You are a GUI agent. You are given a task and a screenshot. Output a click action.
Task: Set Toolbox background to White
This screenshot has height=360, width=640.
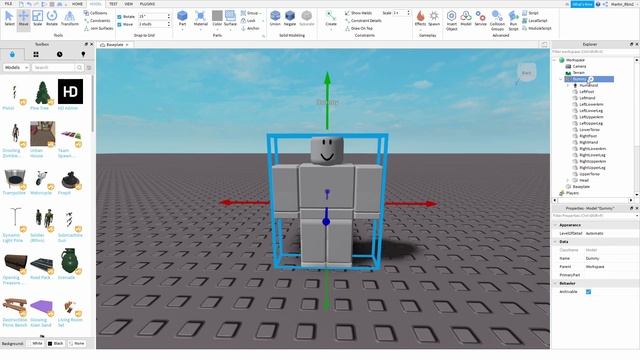click(x=35, y=343)
